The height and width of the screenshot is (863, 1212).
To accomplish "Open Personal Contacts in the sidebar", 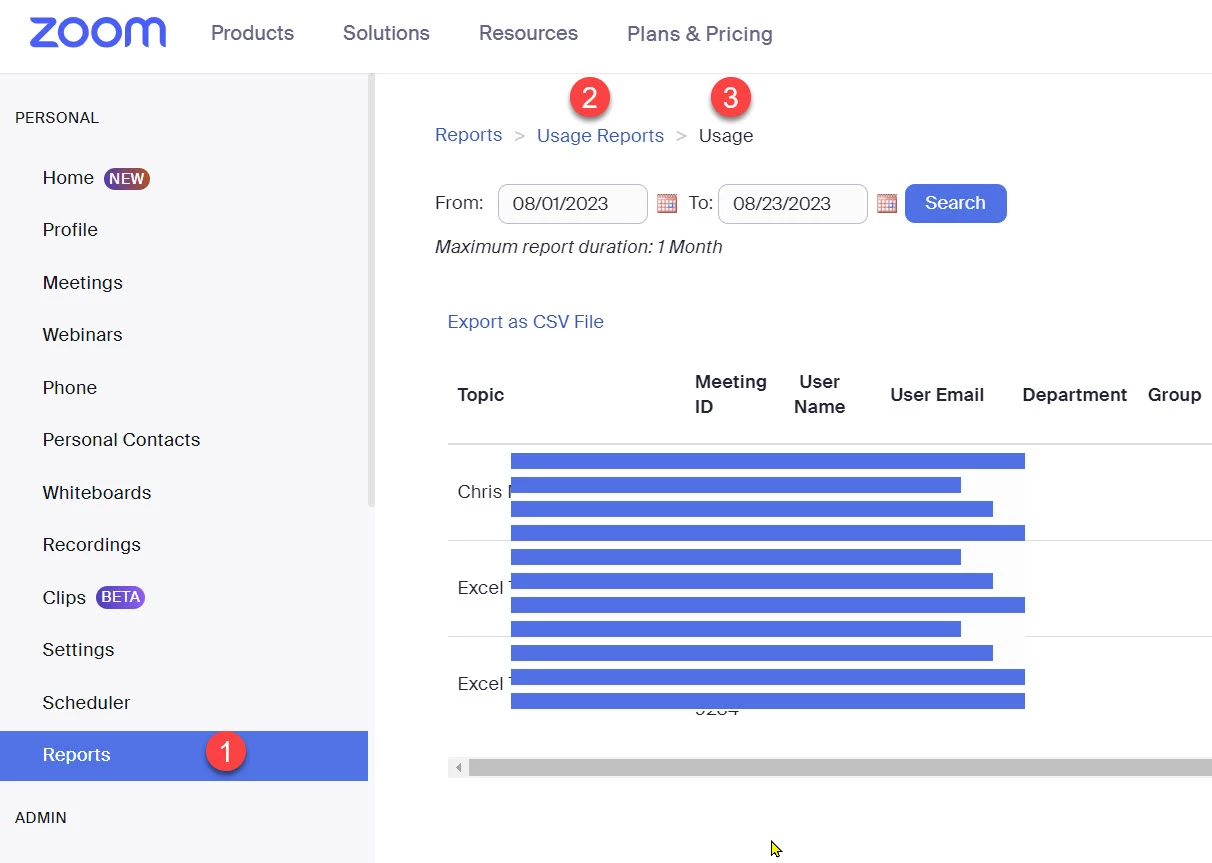I will [x=121, y=440].
